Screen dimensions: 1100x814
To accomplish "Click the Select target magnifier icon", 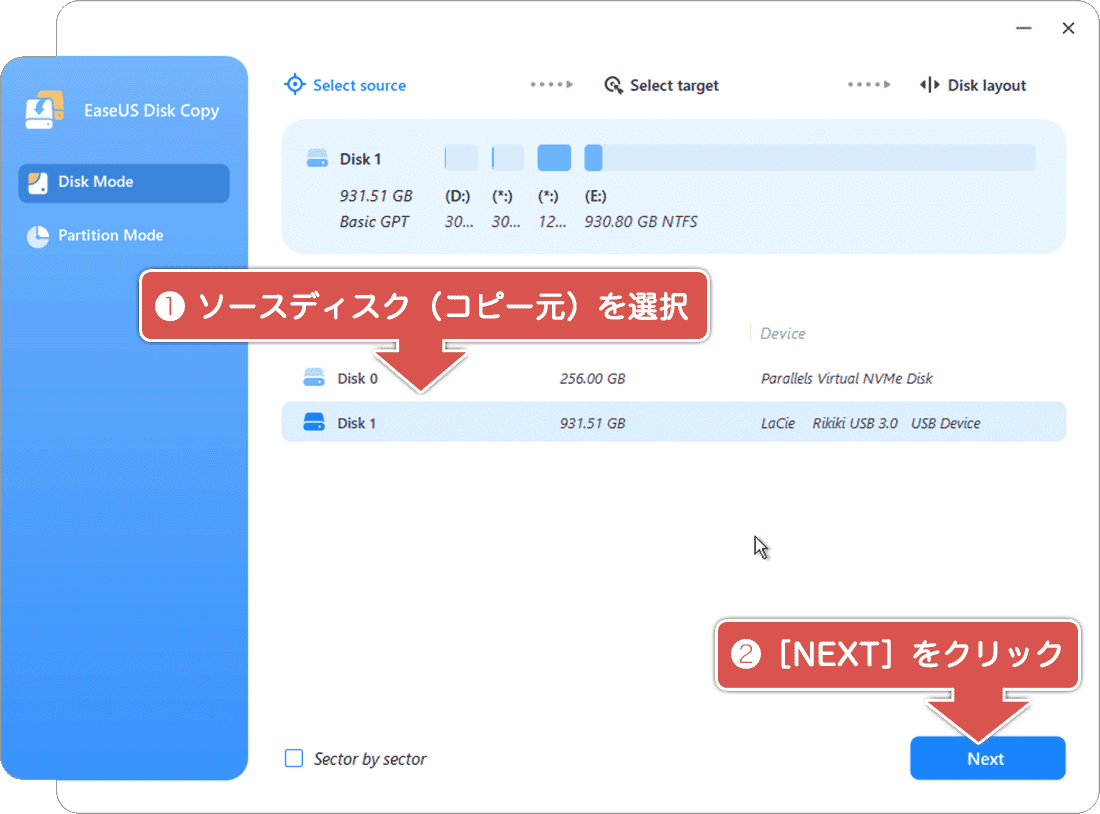I will pyautogui.click(x=612, y=85).
